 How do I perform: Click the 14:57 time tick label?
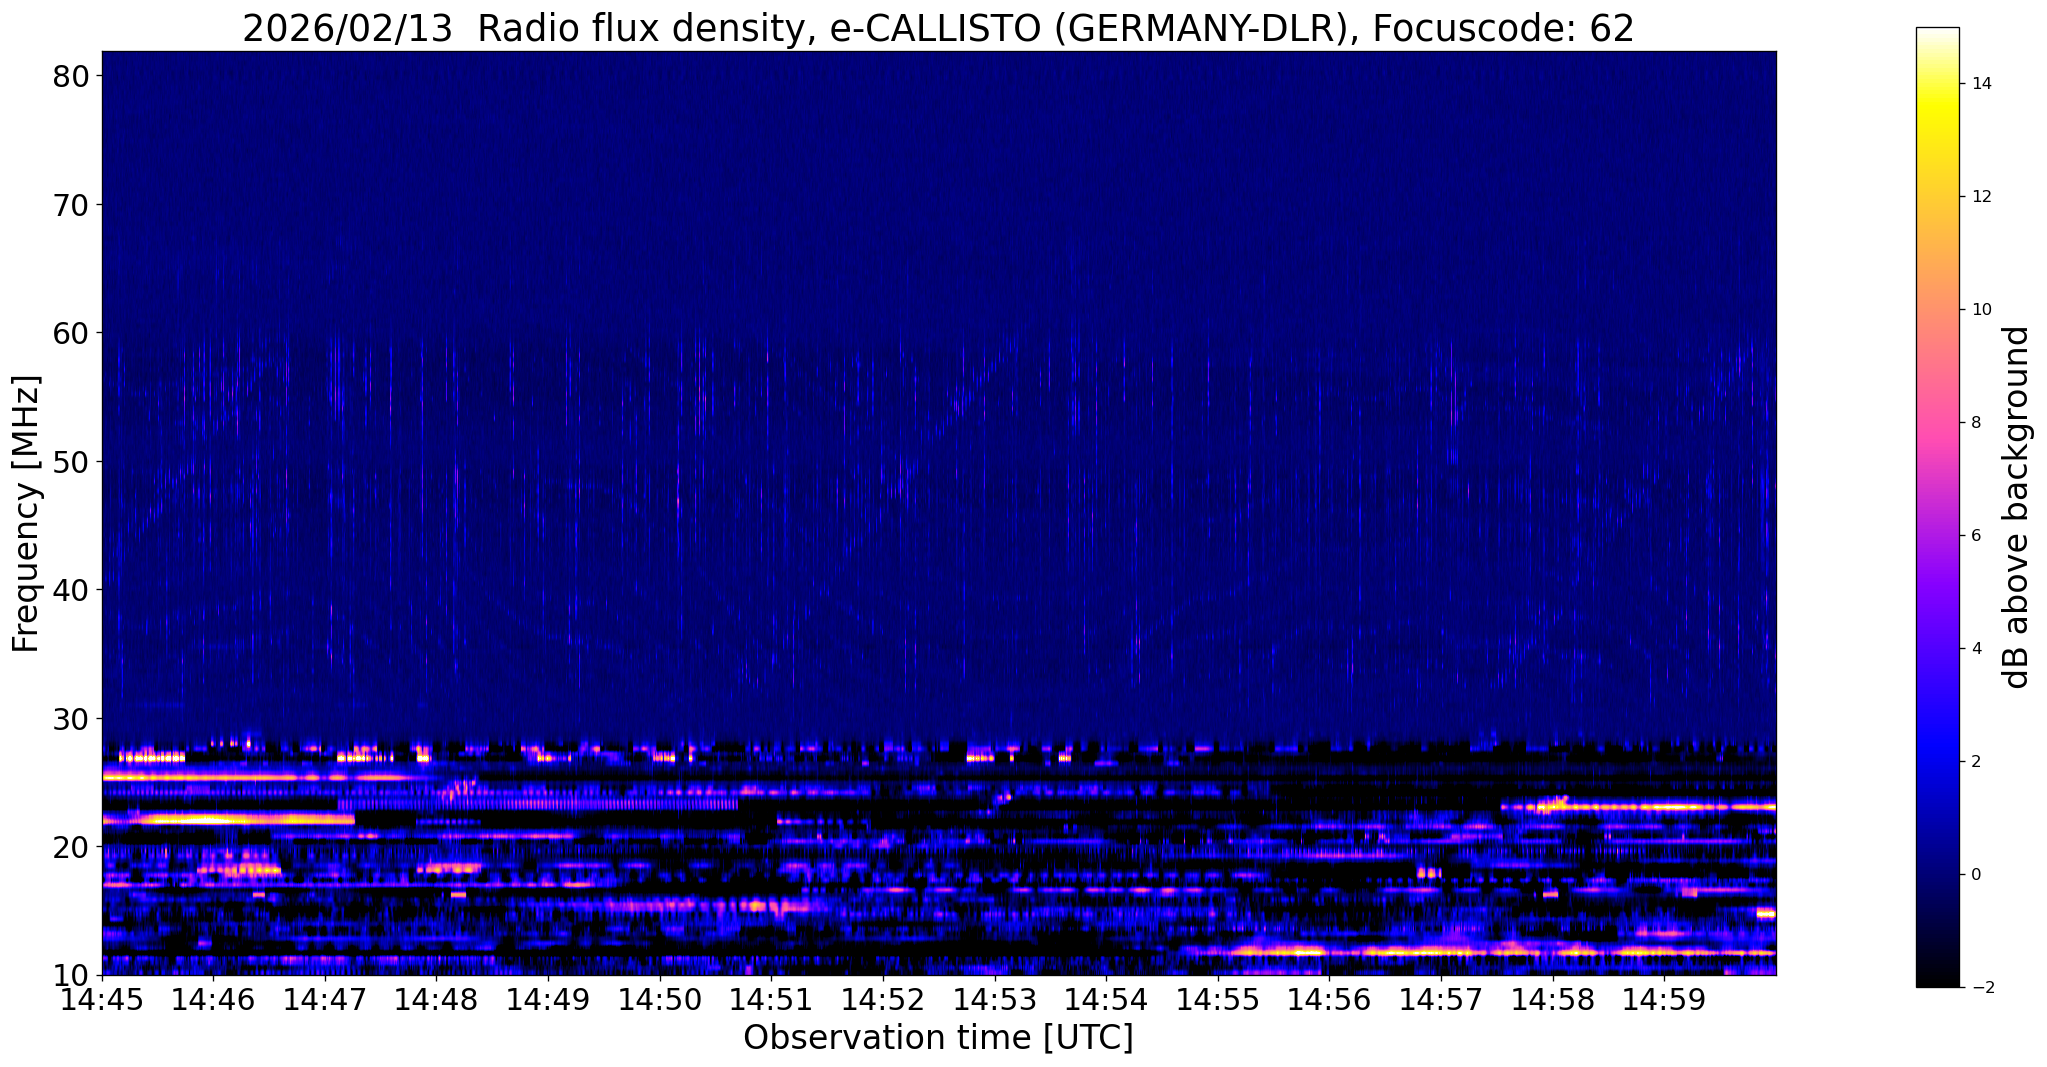(x=1441, y=998)
